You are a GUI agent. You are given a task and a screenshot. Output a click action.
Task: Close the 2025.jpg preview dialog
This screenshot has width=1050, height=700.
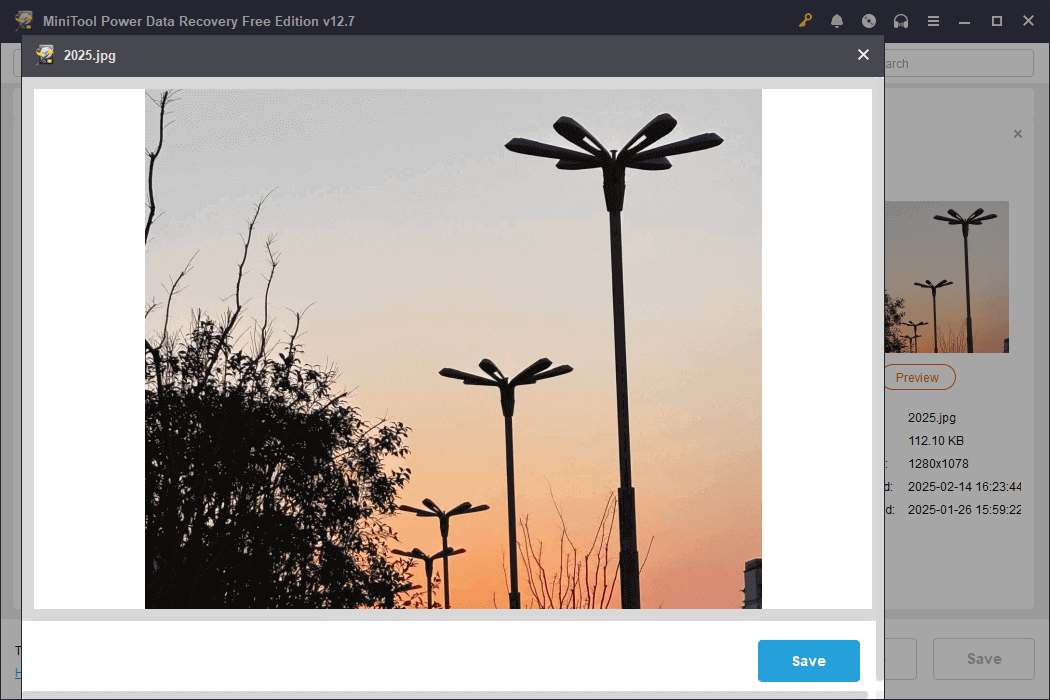coord(863,55)
